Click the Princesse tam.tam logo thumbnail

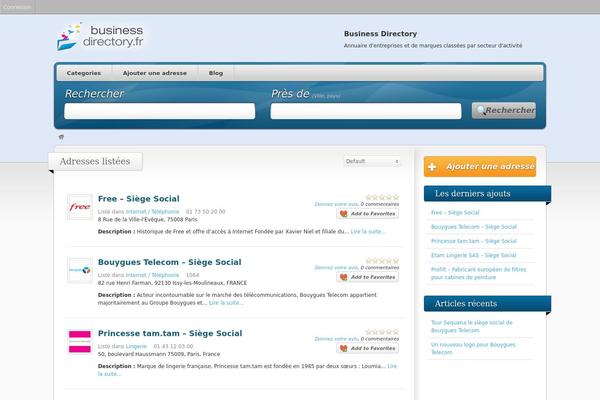80,341
